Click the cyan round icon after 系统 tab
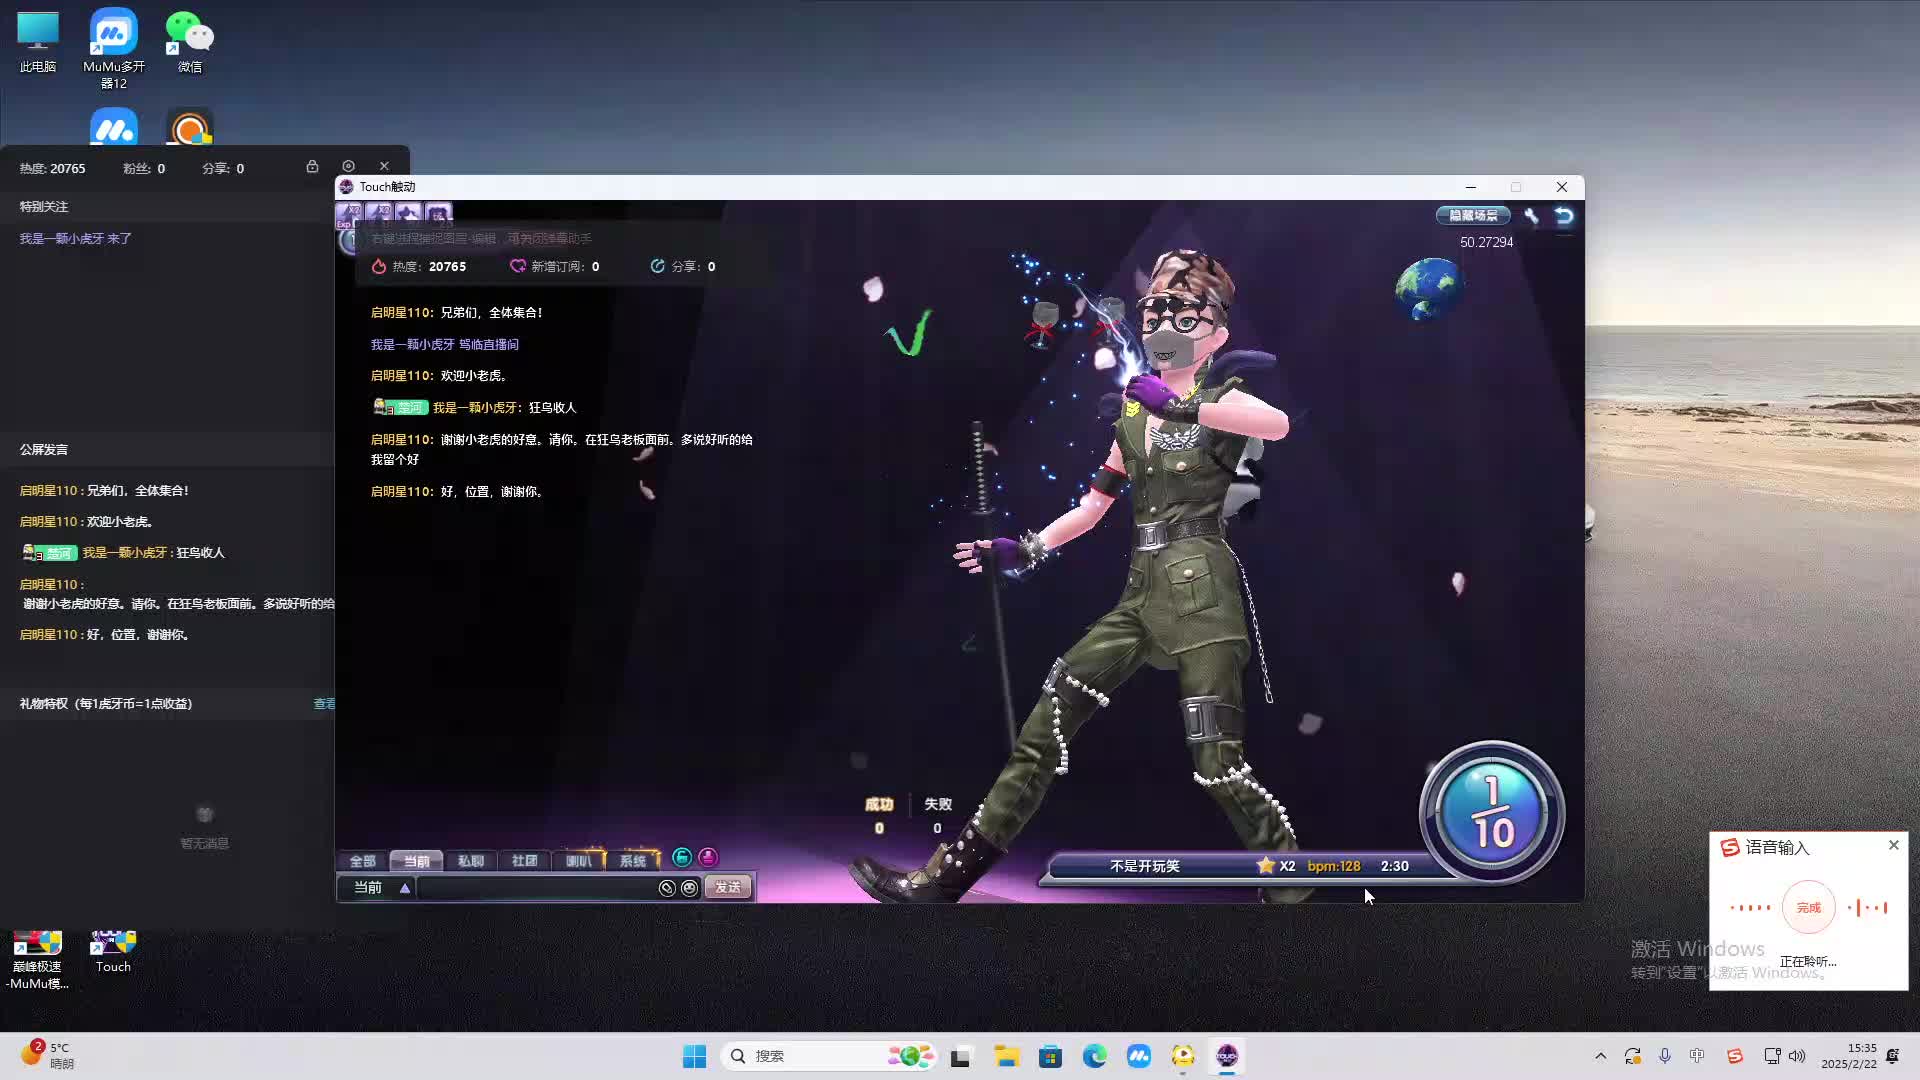The height and width of the screenshot is (1080, 1920). (682, 858)
